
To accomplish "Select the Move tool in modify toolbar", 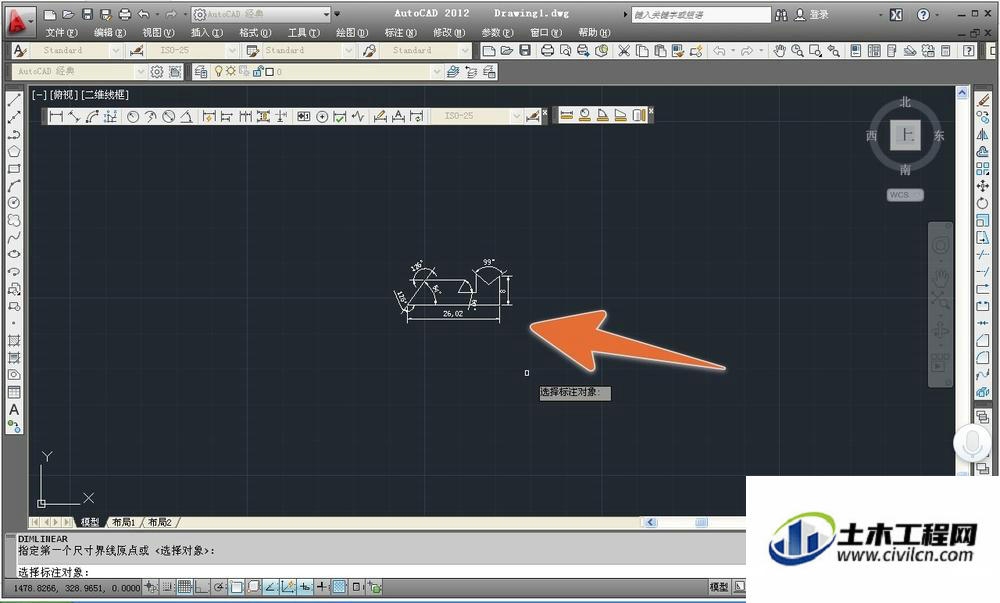I will [983, 185].
